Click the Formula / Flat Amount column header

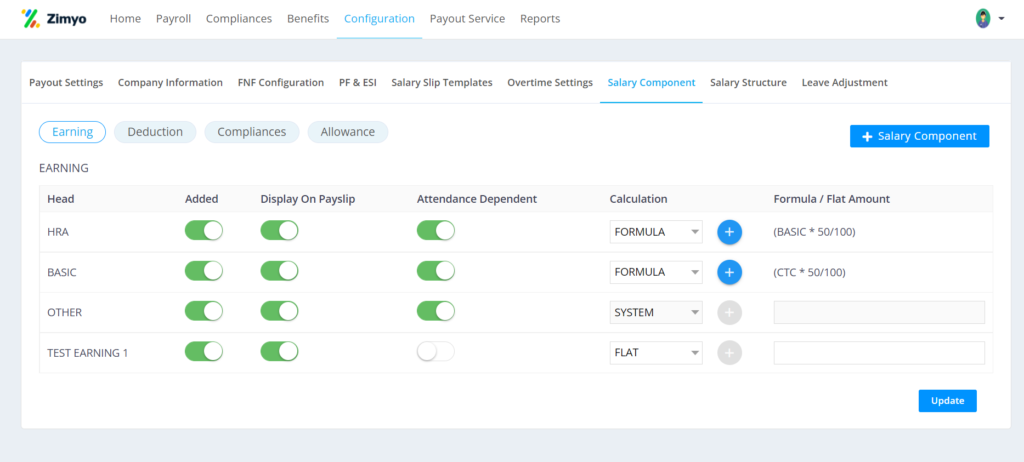coord(832,199)
